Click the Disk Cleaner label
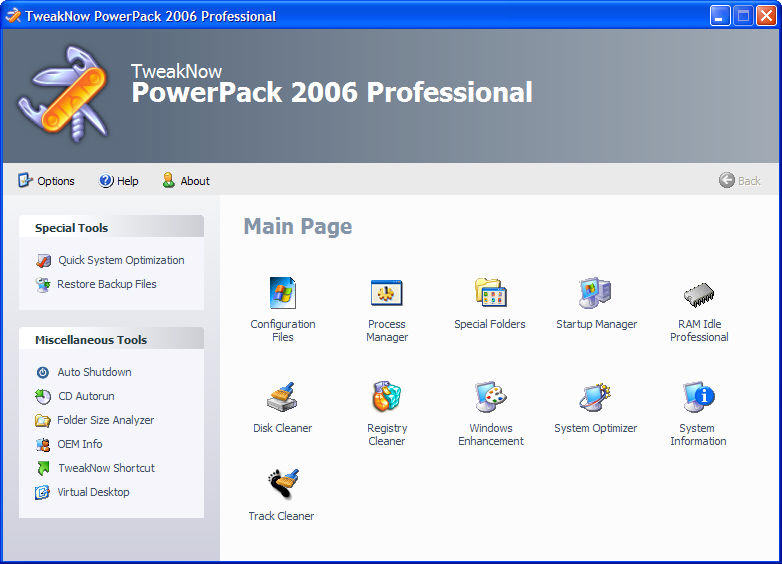Viewport: 782px width, 564px height. pyautogui.click(x=282, y=428)
